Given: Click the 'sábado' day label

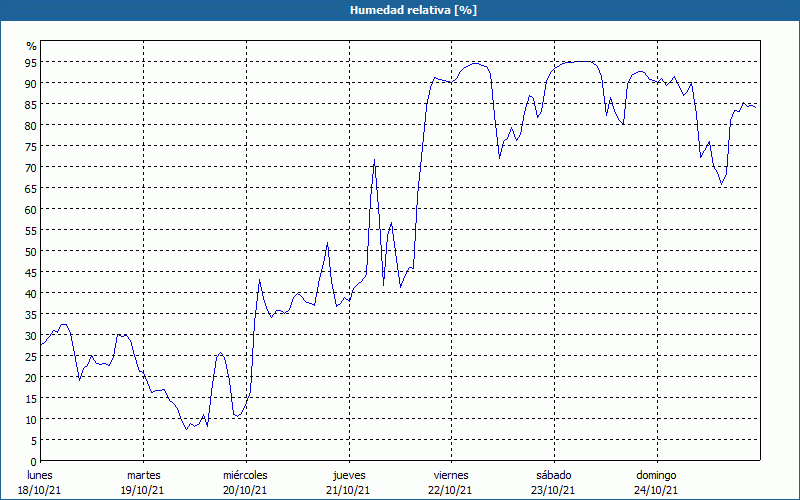Looking at the screenshot, I should pos(554,475).
